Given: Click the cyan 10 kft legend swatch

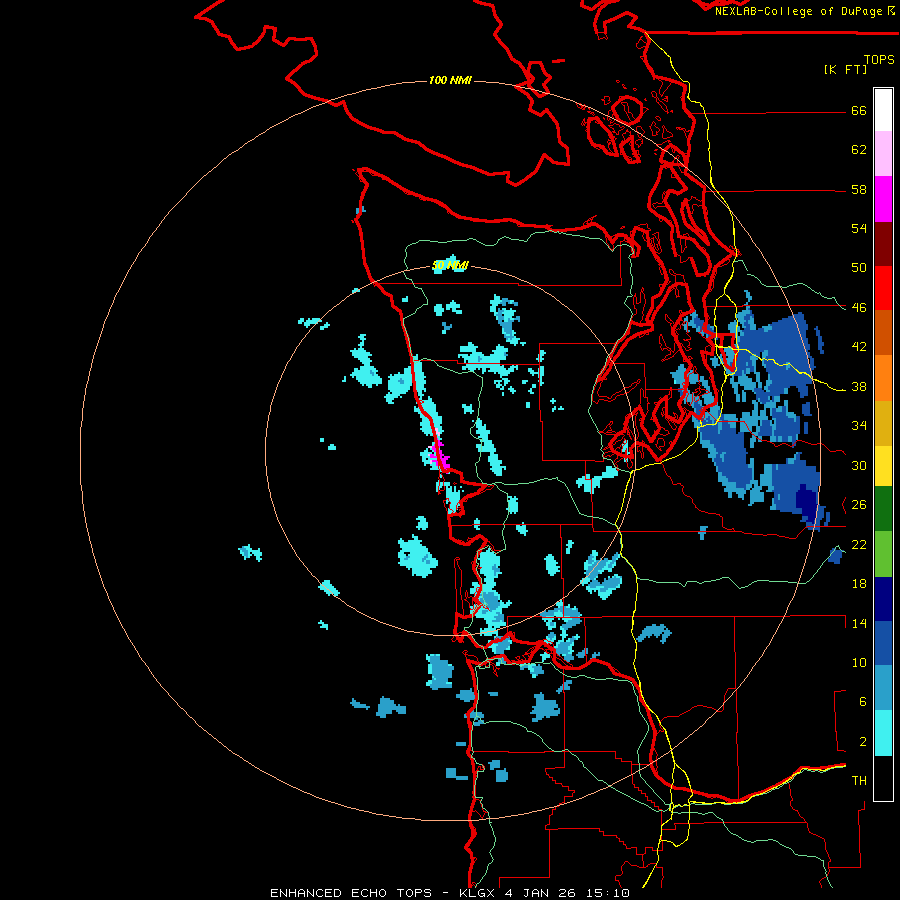Looking at the screenshot, I should [883, 733].
